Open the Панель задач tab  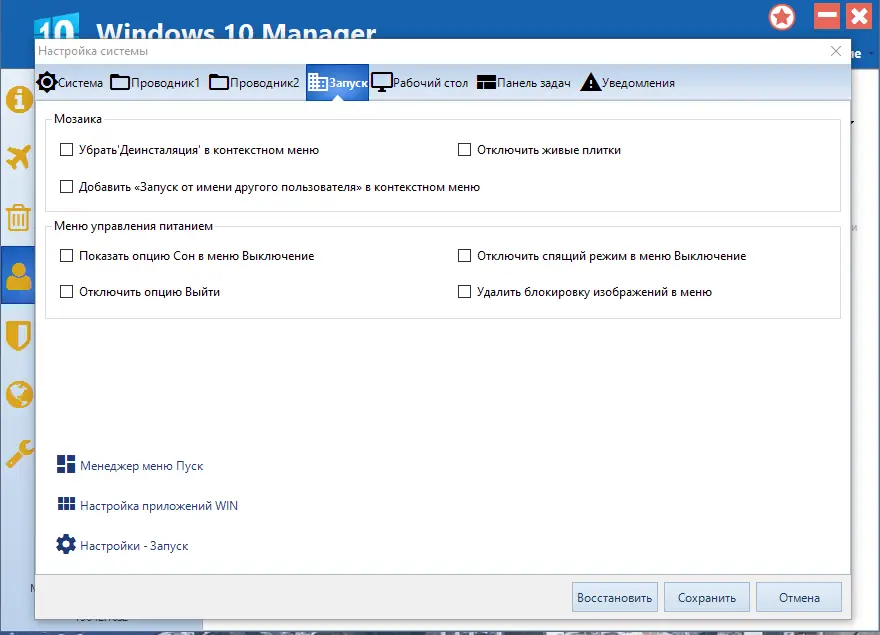524,83
